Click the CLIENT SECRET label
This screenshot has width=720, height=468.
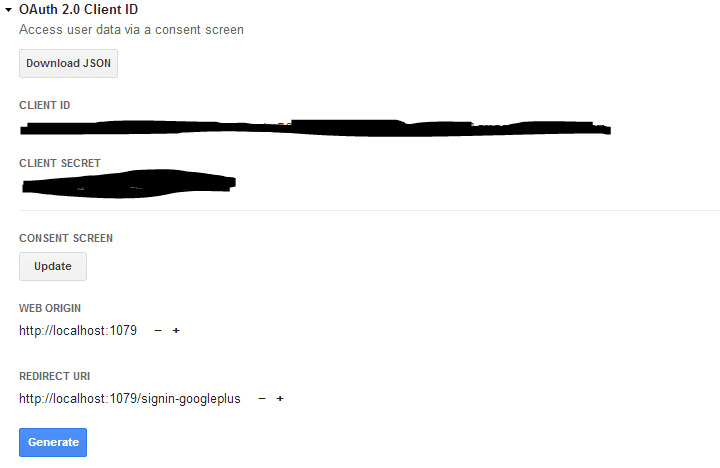click(60, 163)
